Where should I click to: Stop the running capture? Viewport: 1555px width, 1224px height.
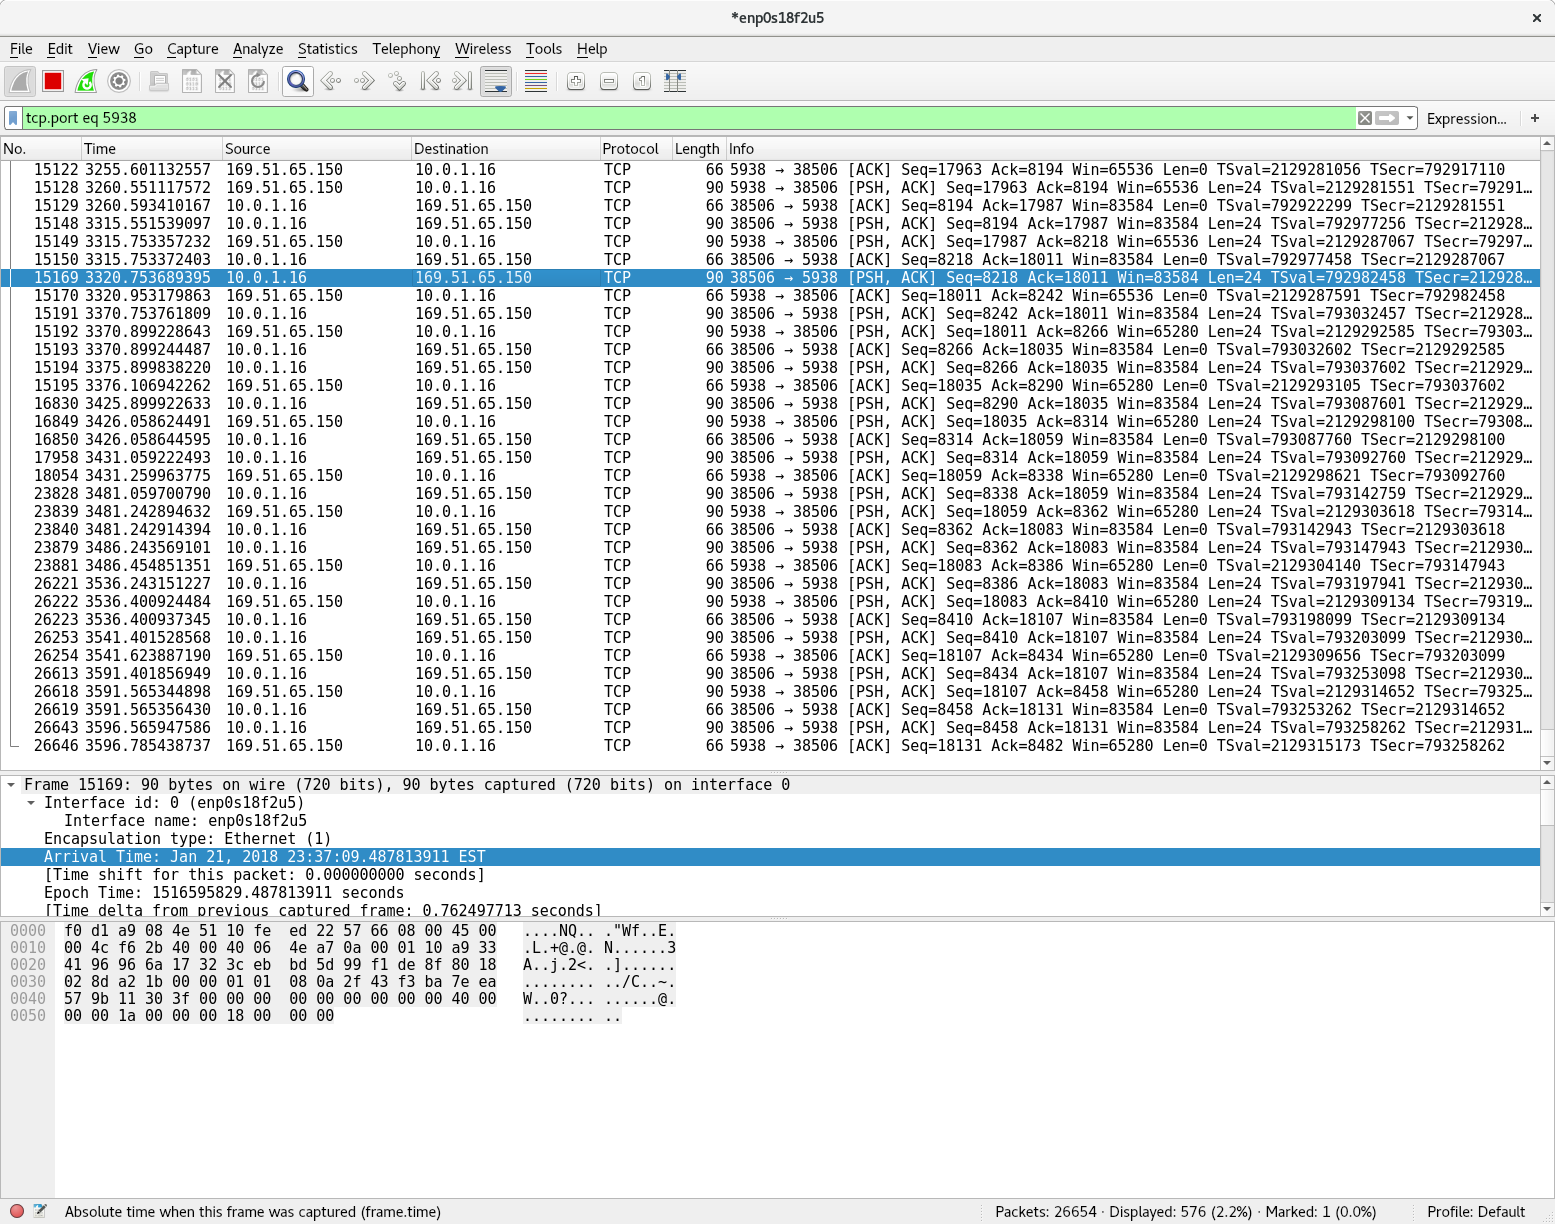point(53,82)
